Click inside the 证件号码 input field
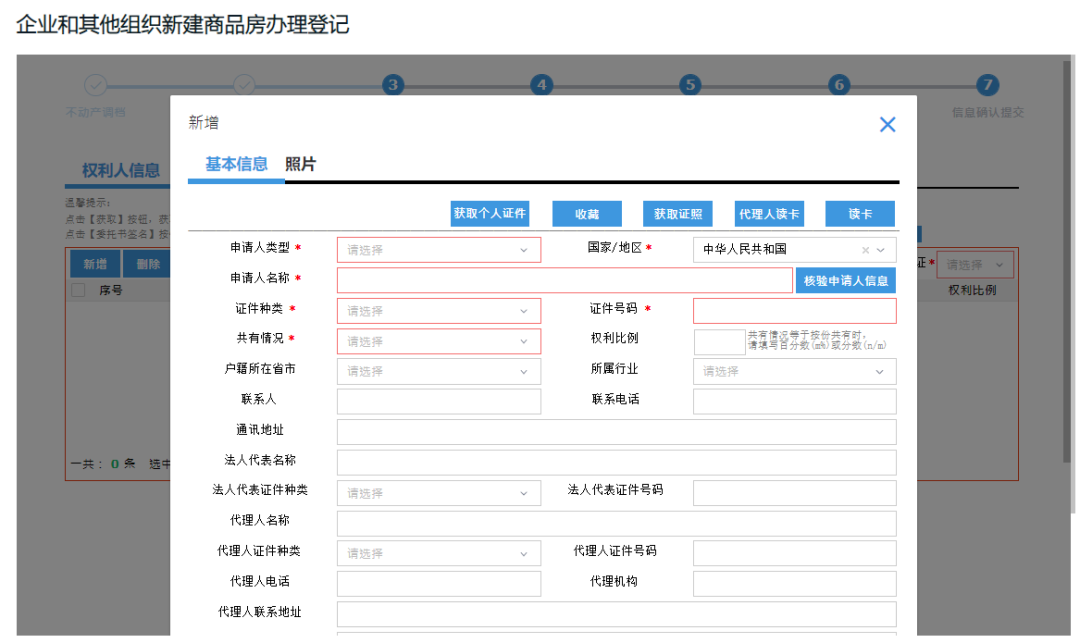 tap(794, 310)
